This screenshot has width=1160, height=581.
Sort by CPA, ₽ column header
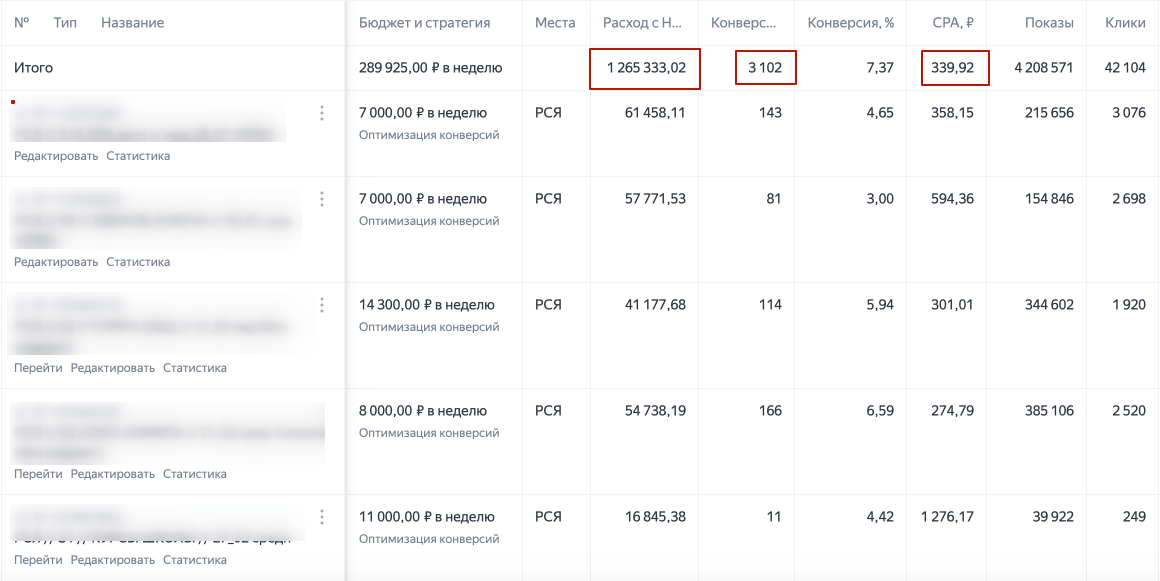(954, 23)
